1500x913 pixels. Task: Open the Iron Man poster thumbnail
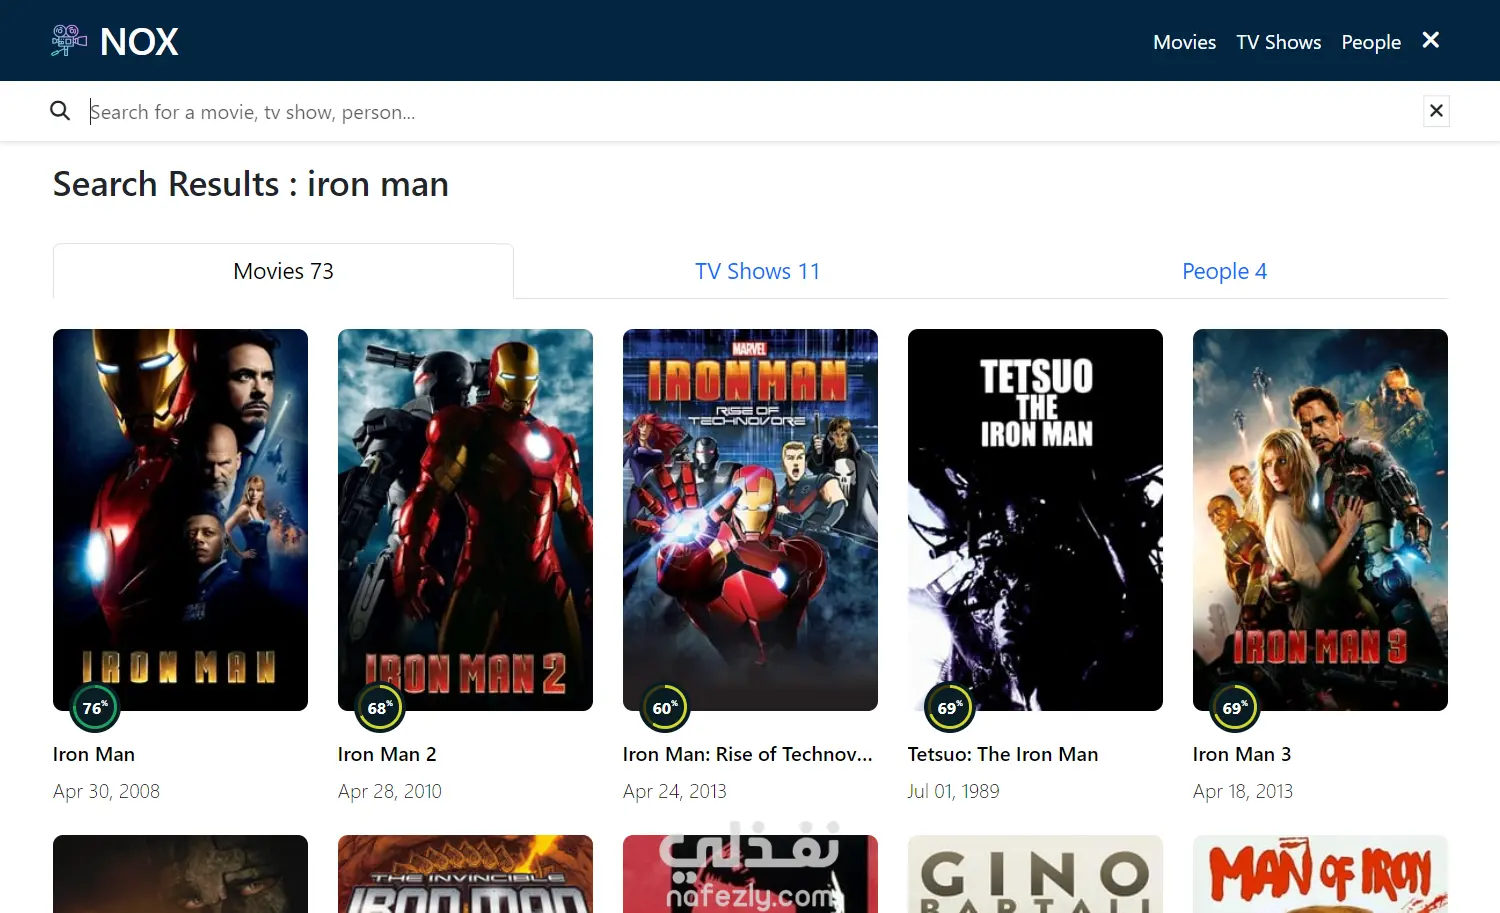coord(180,520)
